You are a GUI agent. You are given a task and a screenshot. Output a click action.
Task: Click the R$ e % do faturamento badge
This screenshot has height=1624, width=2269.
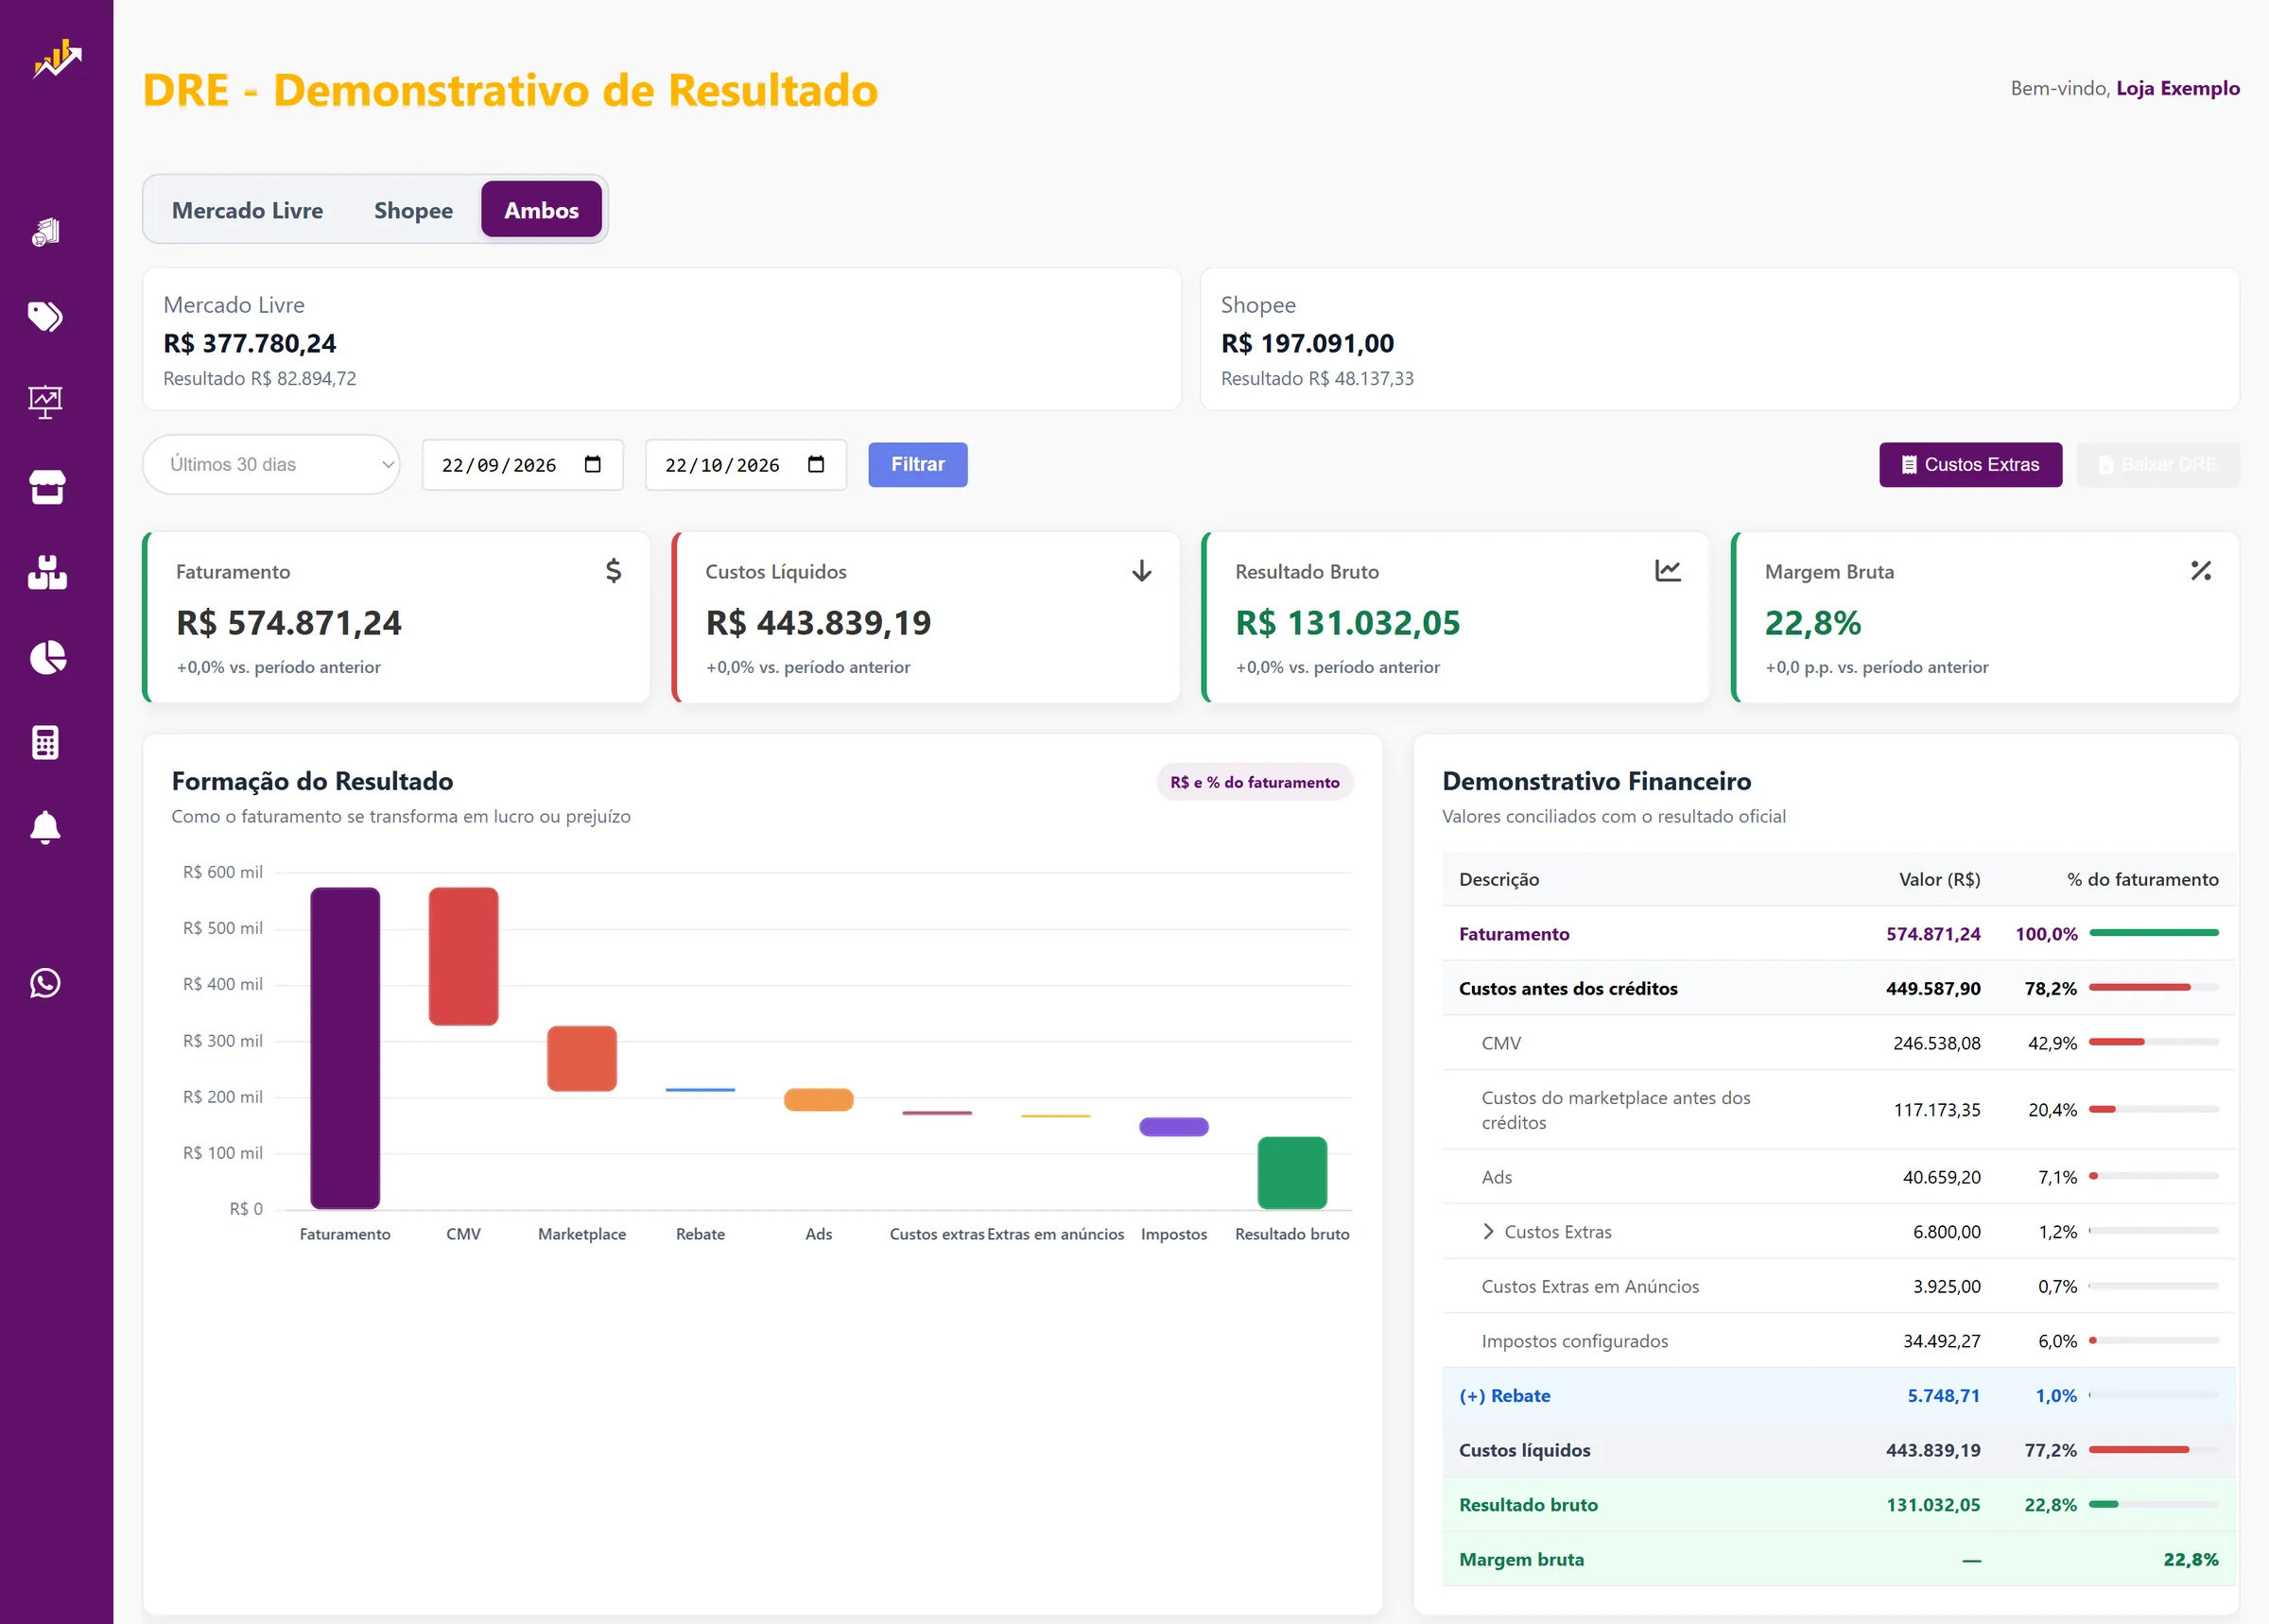1254,782
